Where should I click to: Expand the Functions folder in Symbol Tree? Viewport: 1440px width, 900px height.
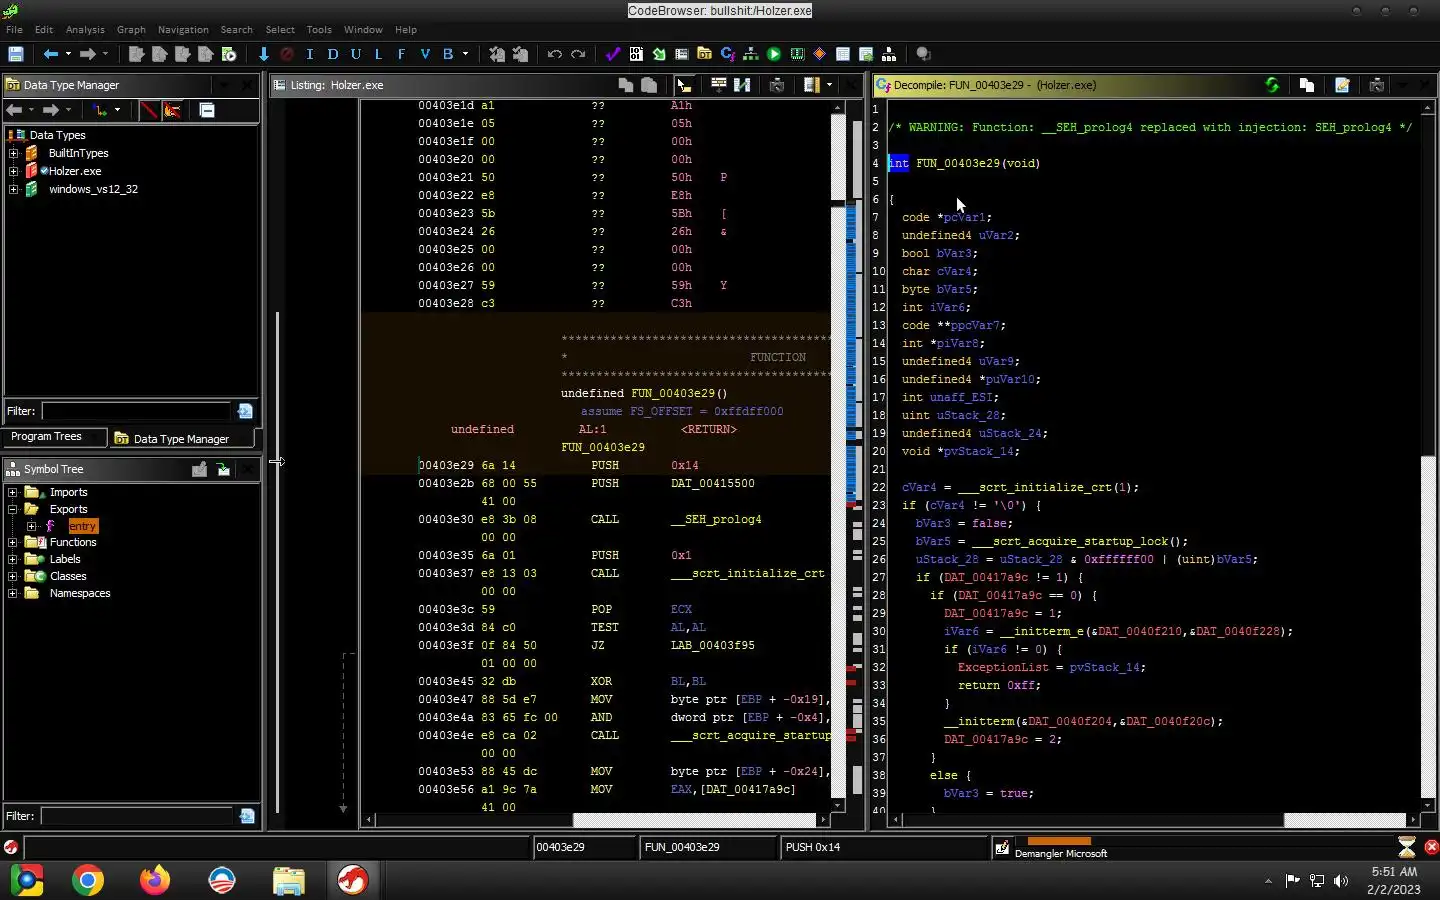(x=13, y=542)
